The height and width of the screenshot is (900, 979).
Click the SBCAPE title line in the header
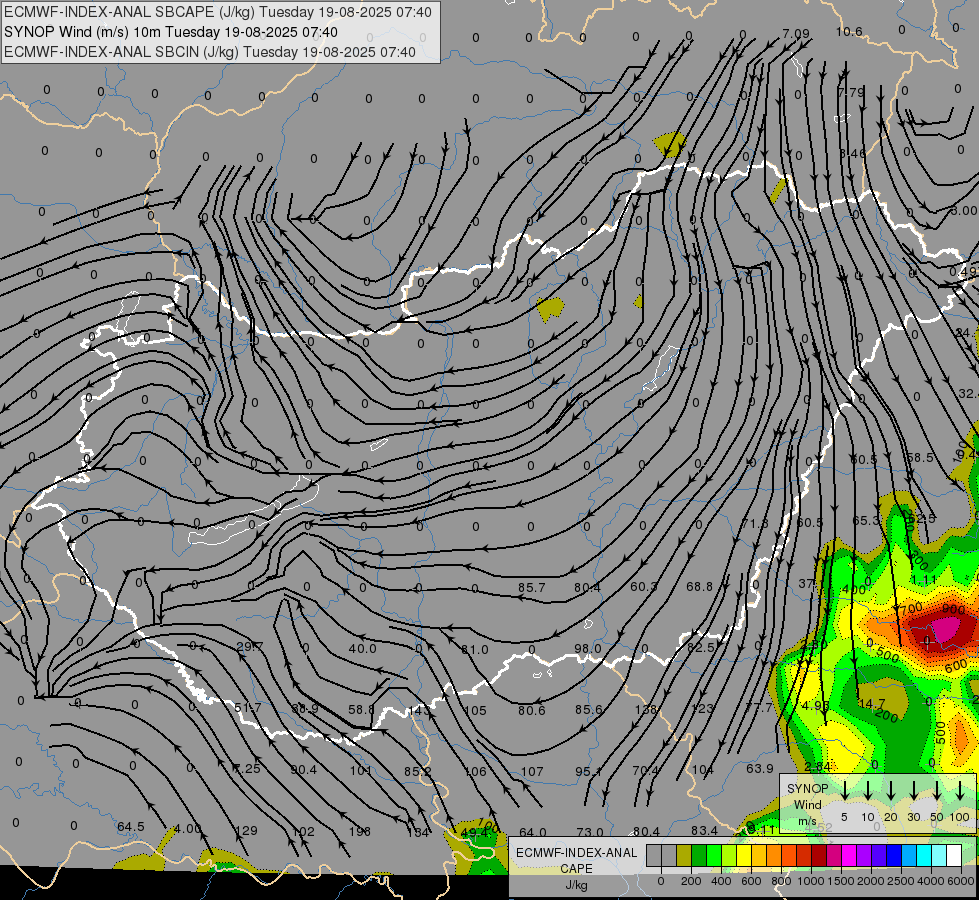click(218, 12)
